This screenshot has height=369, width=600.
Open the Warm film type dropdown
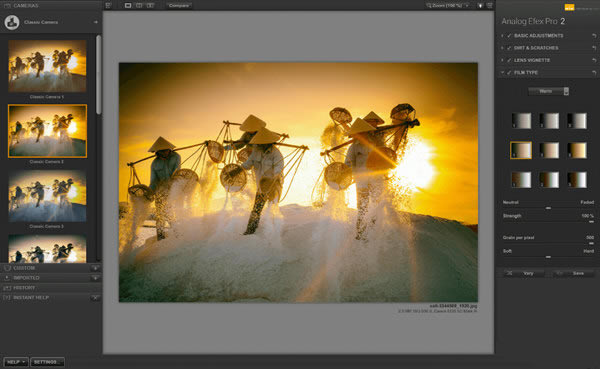(548, 91)
